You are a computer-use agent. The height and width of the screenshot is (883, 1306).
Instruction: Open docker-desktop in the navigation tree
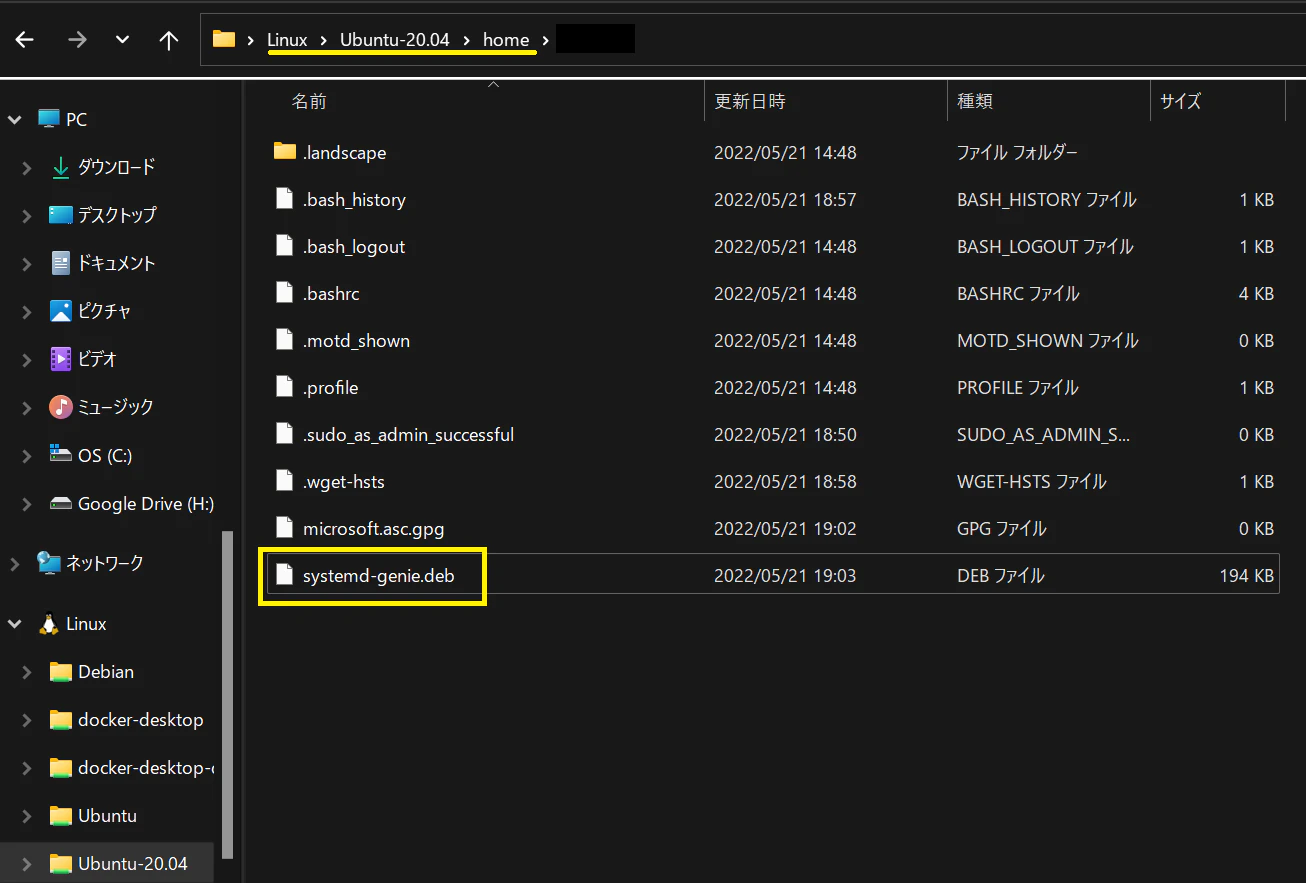click(141, 720)
